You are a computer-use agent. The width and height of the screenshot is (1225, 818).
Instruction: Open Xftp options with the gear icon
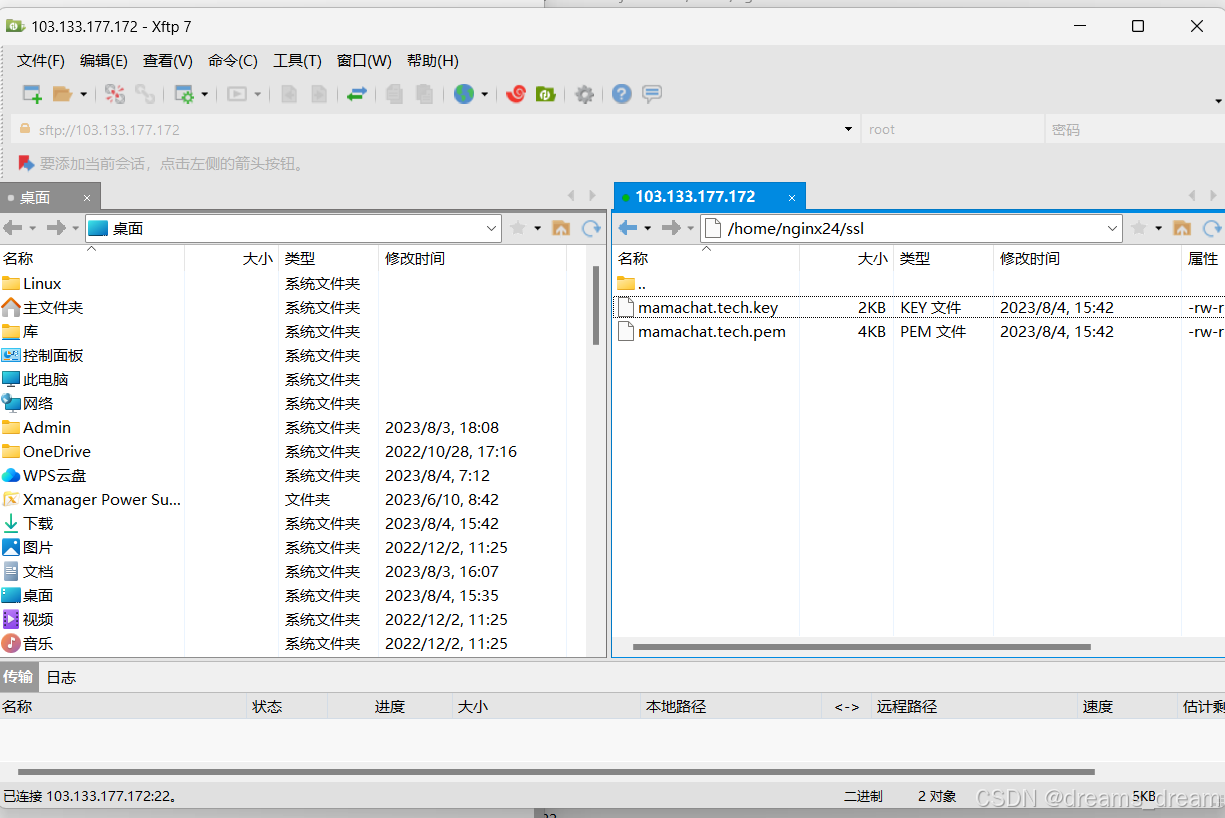pos(585,93)
